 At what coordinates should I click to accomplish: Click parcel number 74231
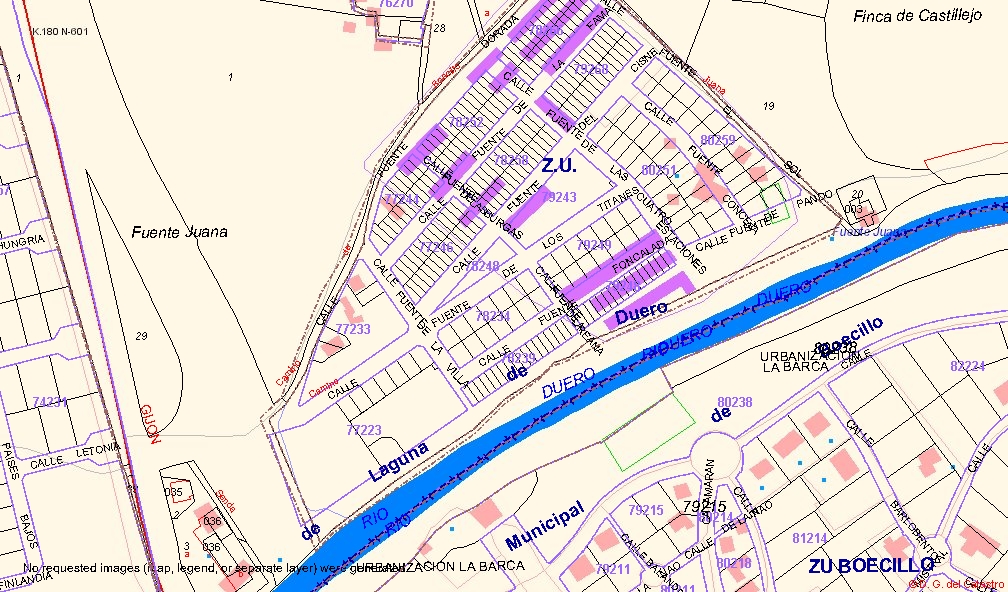tap(50, 401)
